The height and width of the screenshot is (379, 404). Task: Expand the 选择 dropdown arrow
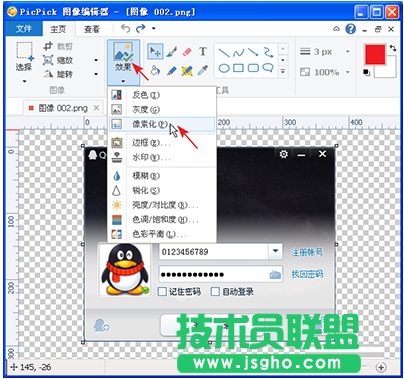coord(24,81)
